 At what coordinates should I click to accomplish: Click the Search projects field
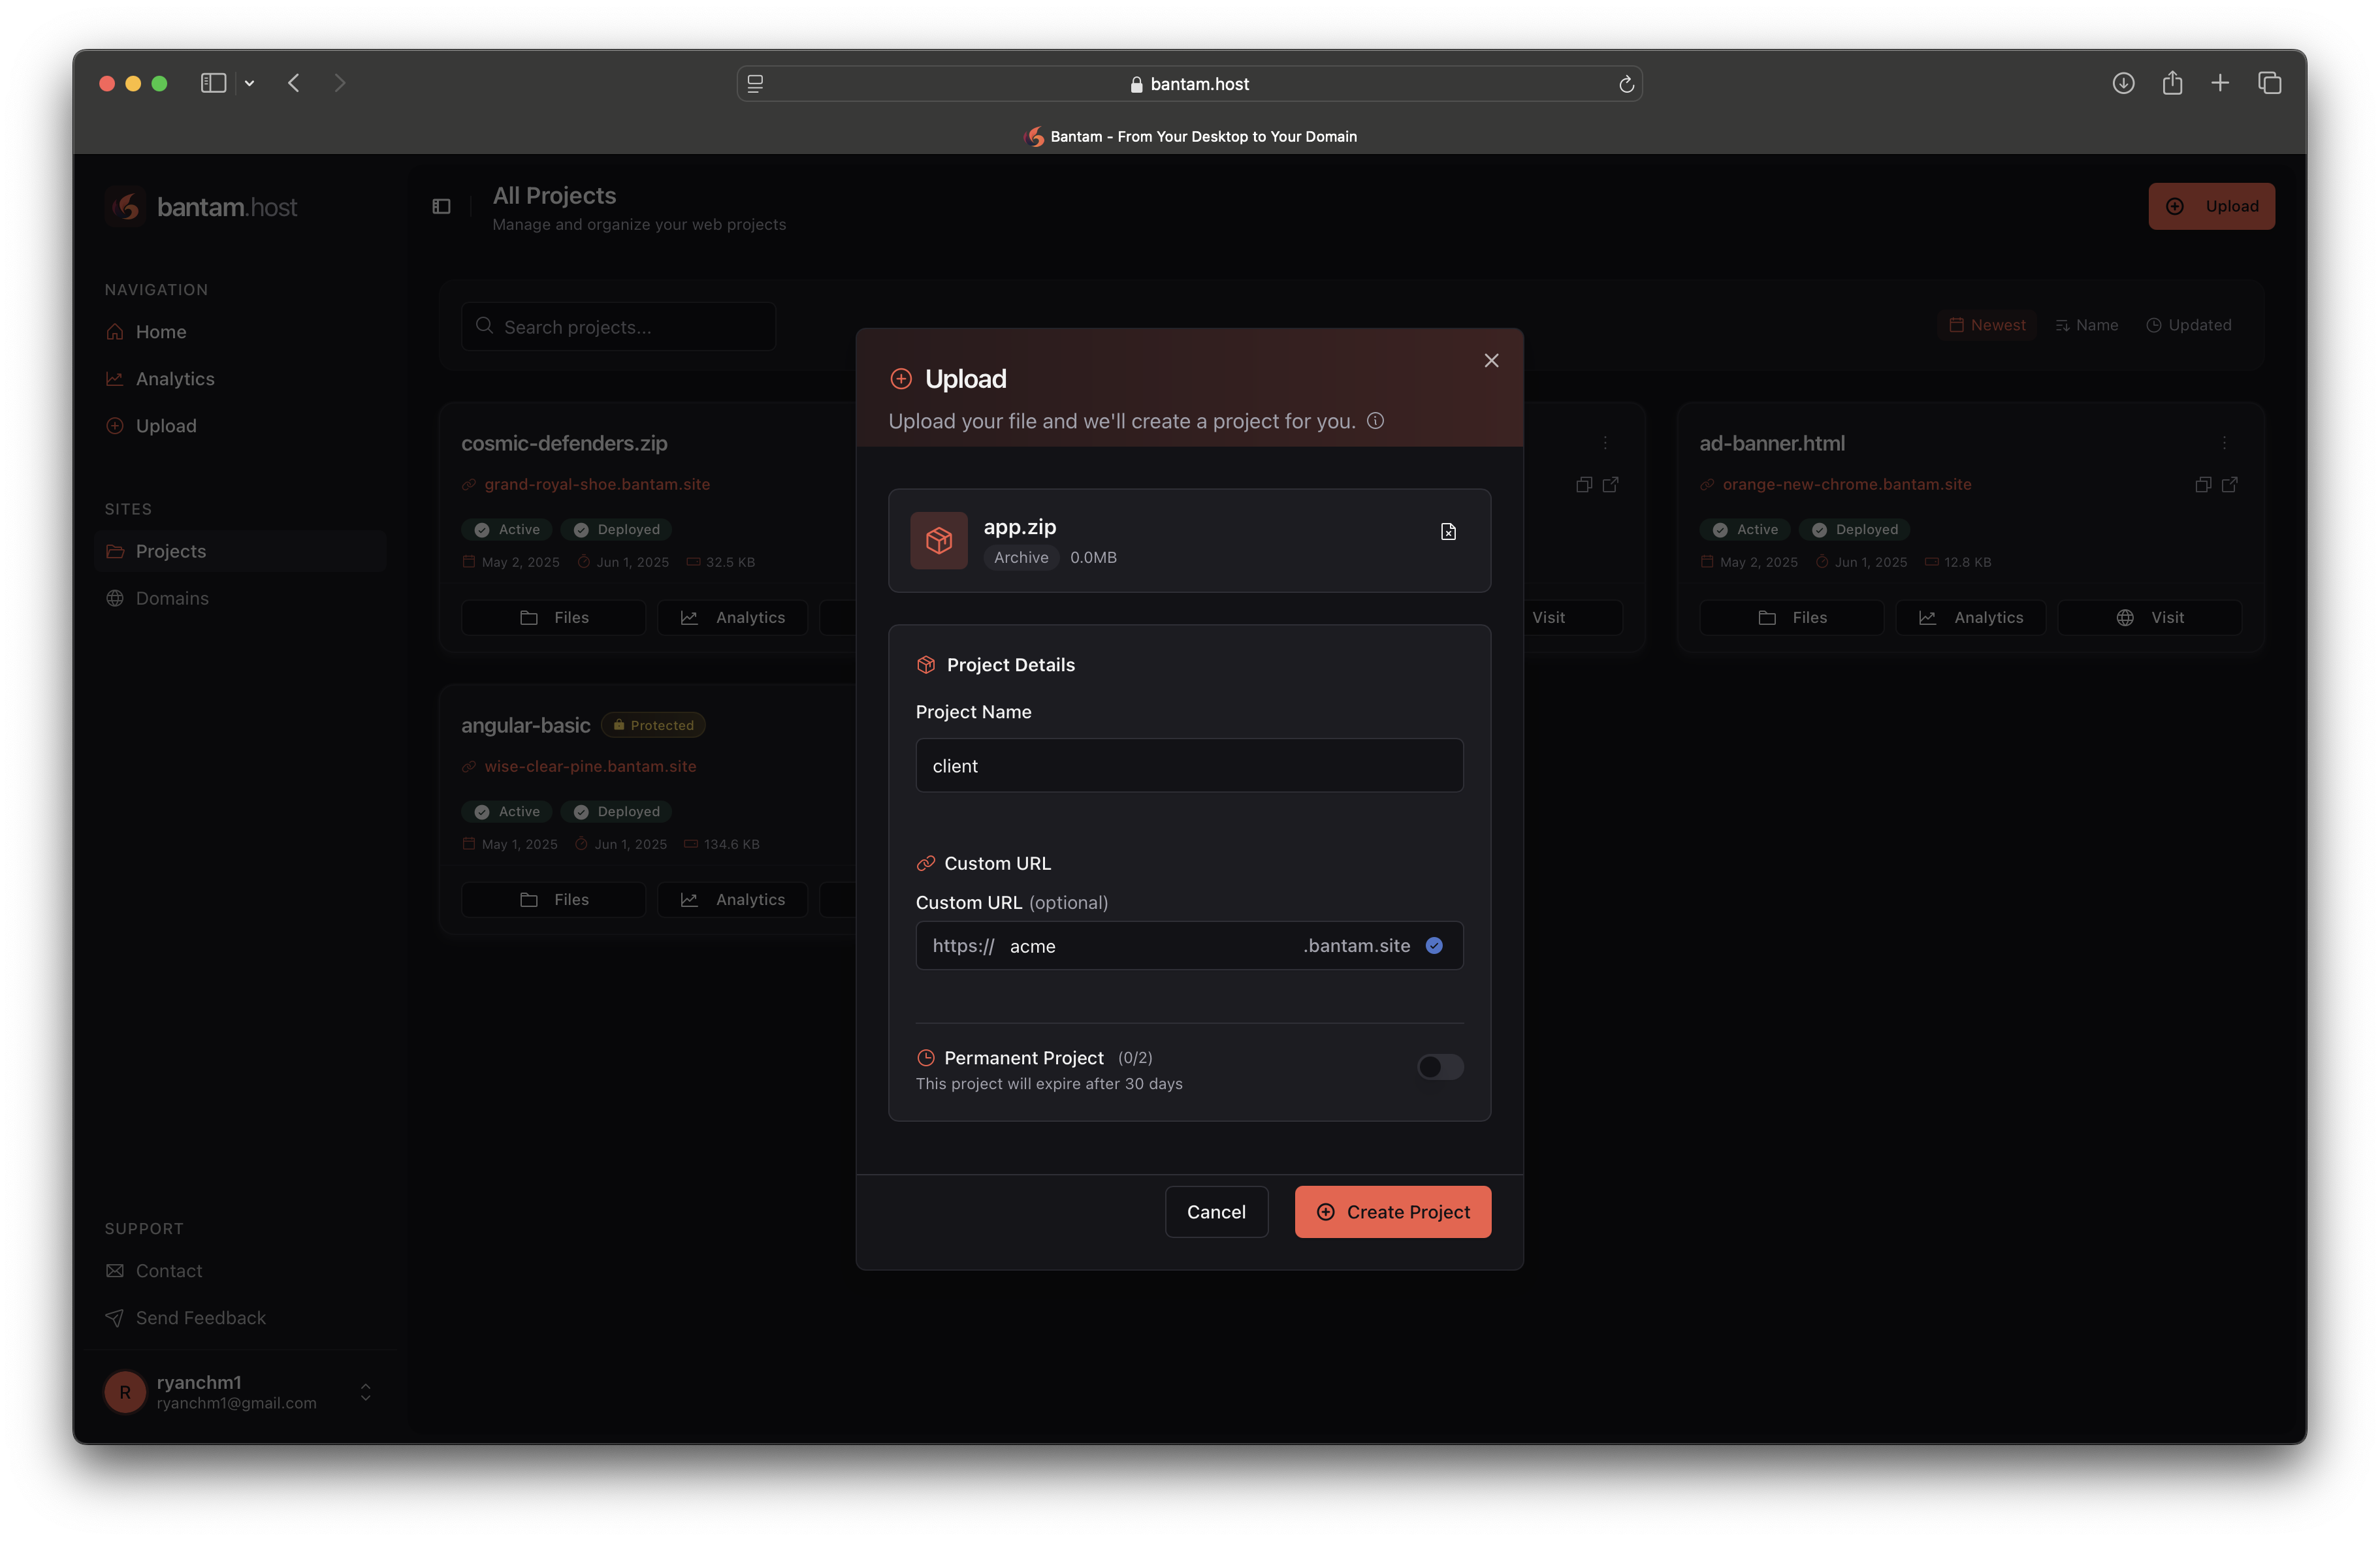tap(618, 327)
